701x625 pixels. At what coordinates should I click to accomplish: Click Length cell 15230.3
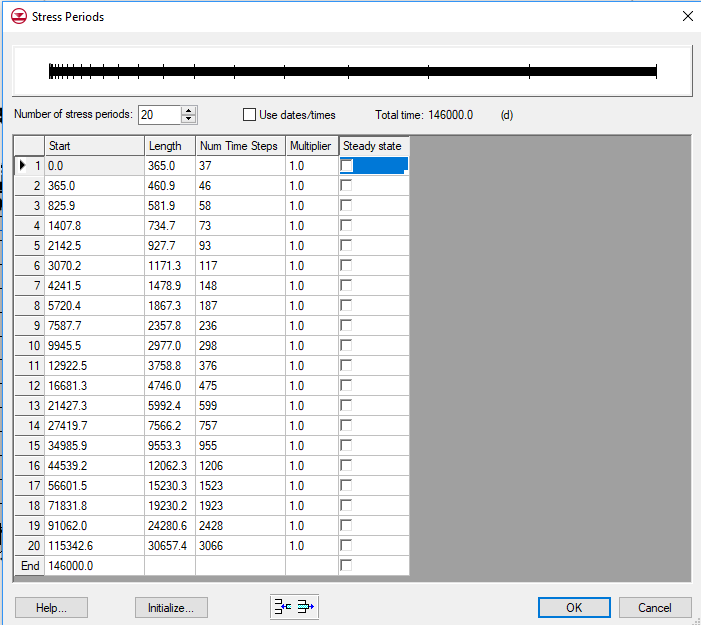(x=170, y=485)
